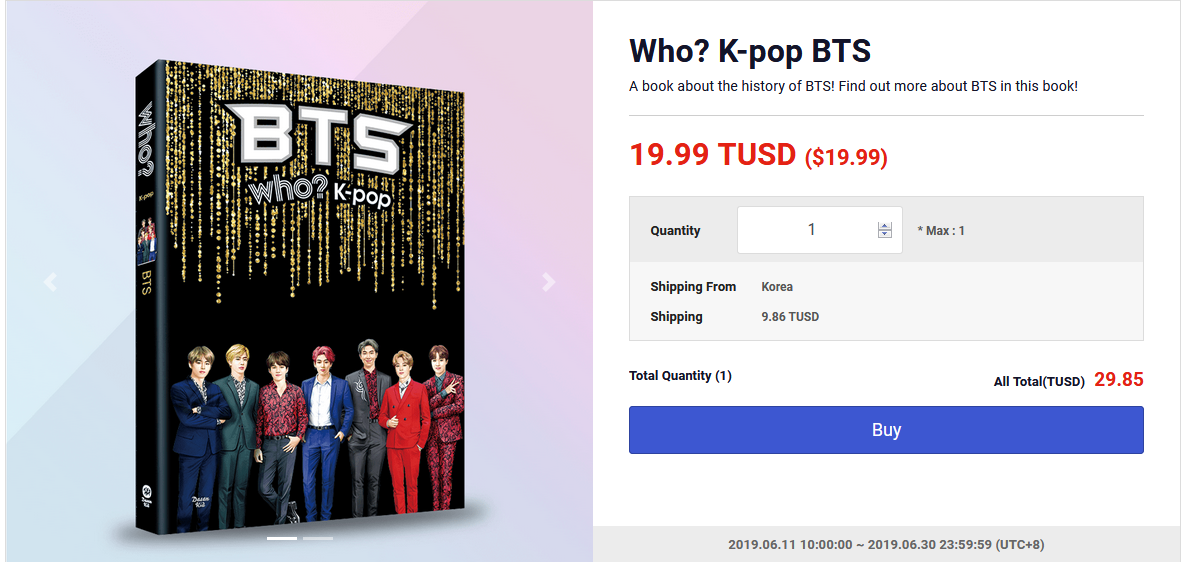
Task: Click the Daeson Kids publisher logo on spine
Action: pyautogui.click(x=146, y=495)
